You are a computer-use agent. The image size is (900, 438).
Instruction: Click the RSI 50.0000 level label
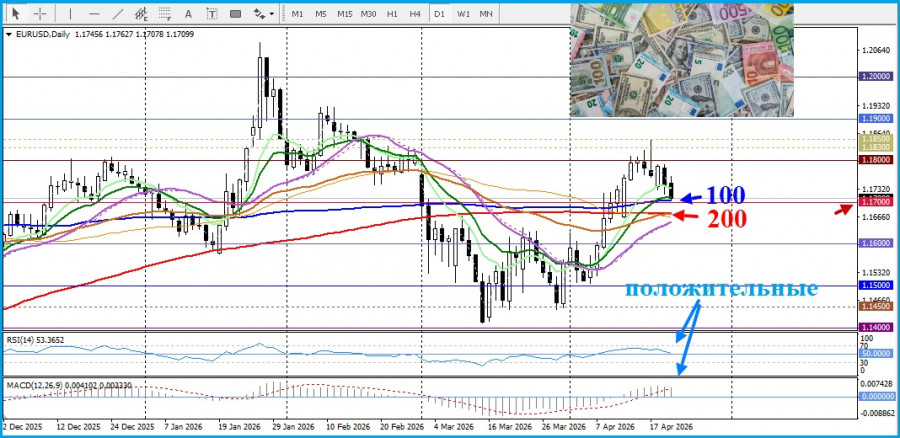click(x=875, y=354)
